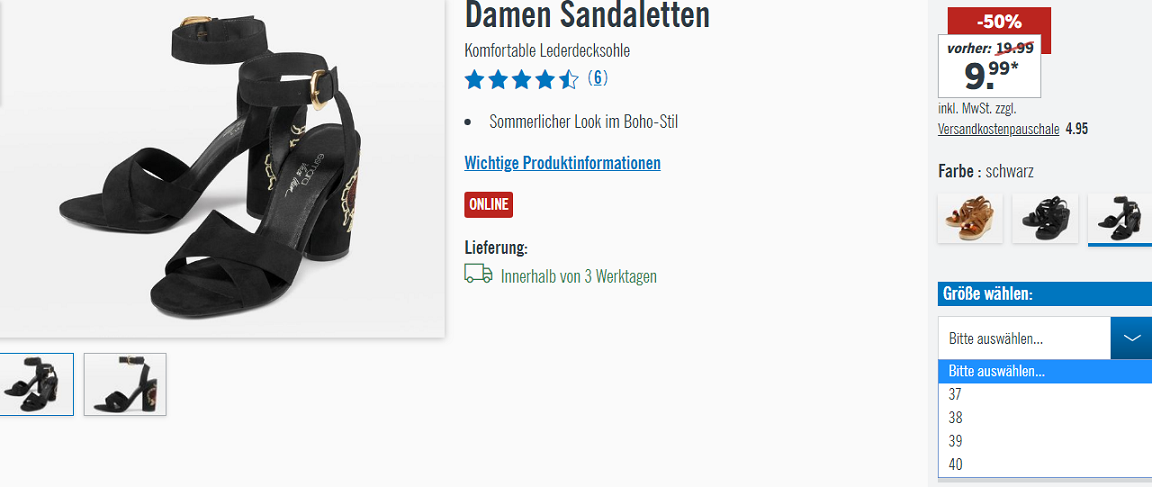1152x487 pixels.
Task: Open the Wichtige Produktinformationen link
Action: click(562, 163)
